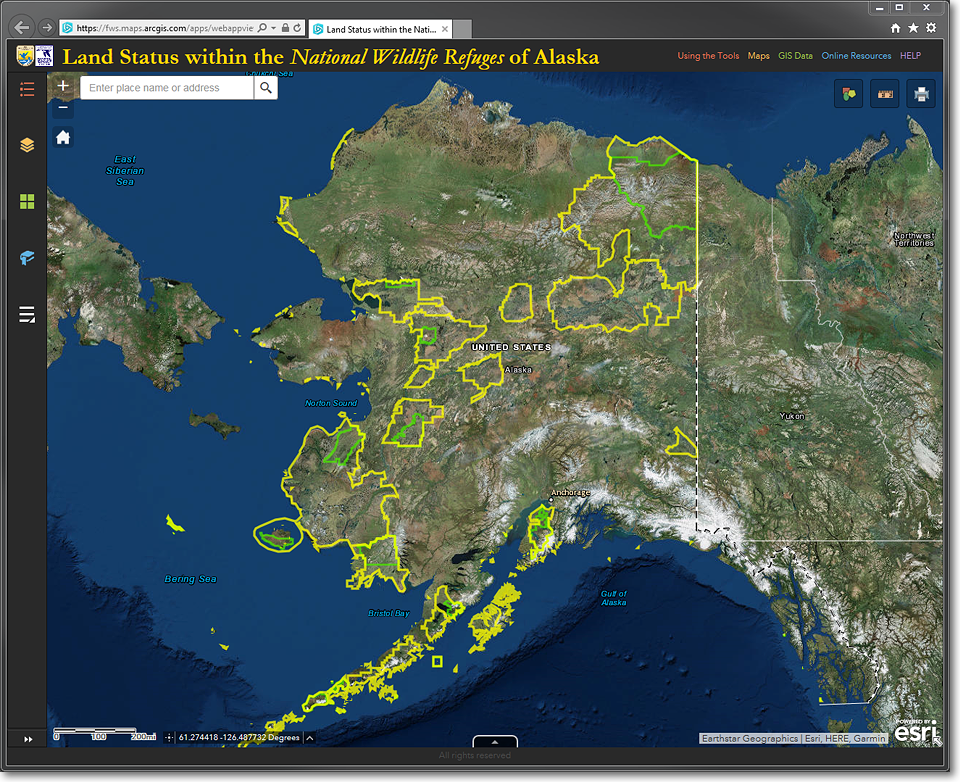
Task: Open the Draw shapes tool
Action: coord(848,94)
